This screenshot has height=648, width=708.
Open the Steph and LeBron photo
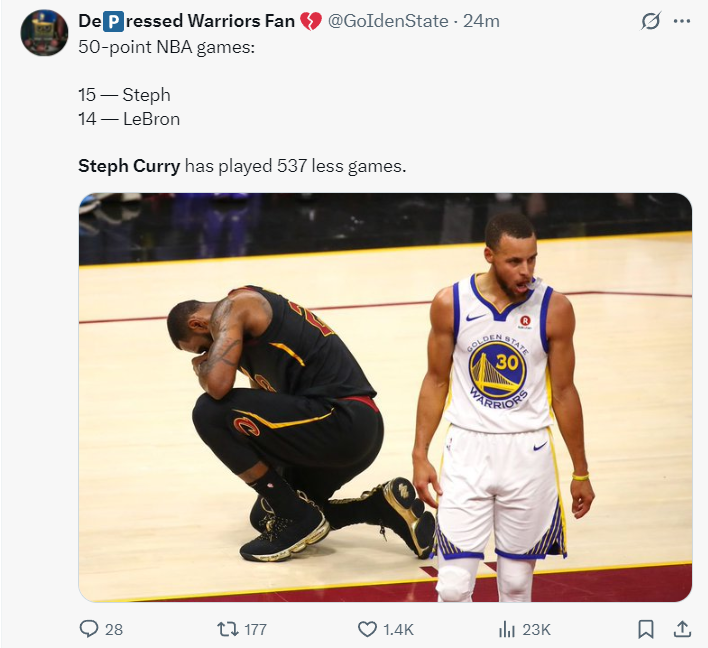coord(385,397)
